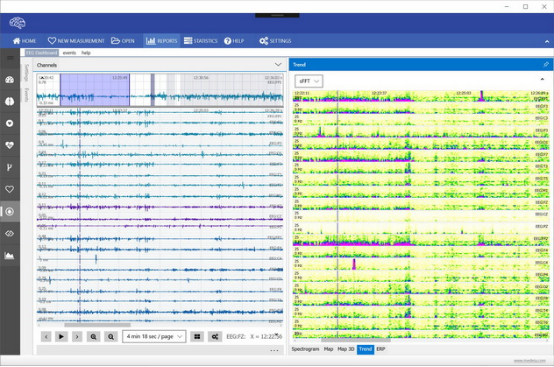Switch to the events tab

[x=69, y=53]
